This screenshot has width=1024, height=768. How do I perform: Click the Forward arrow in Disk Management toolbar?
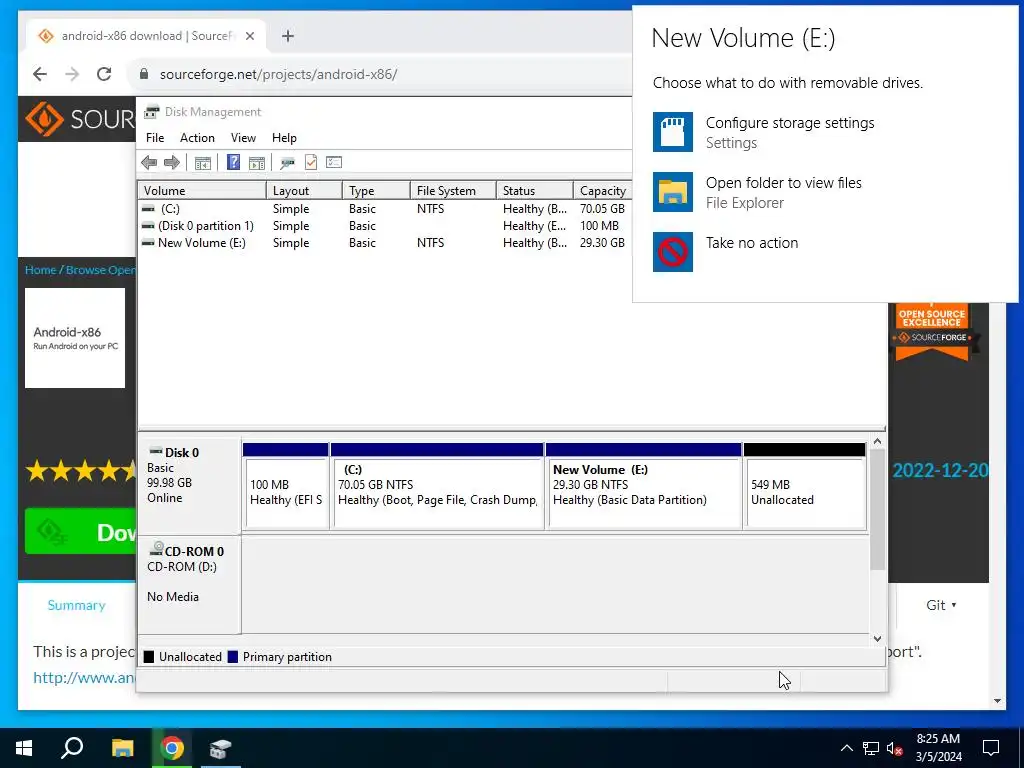point(172,162)
